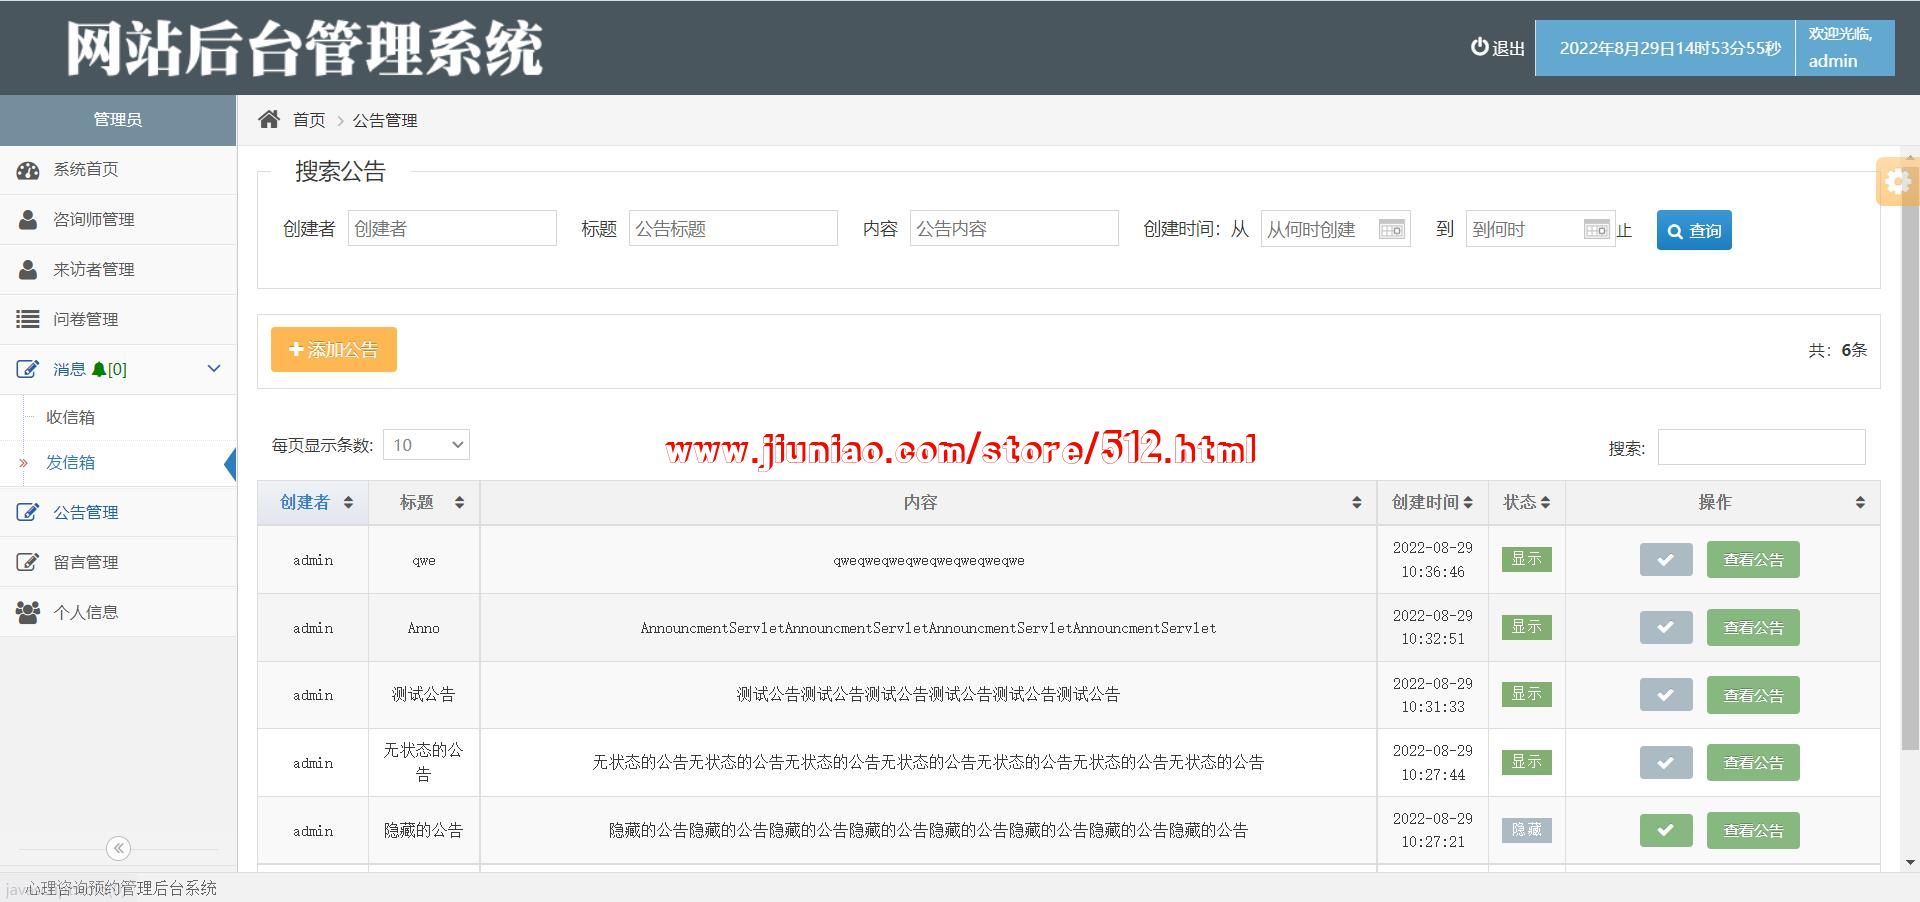Click the "管理员" sidebar header

[x=118, y=120]
